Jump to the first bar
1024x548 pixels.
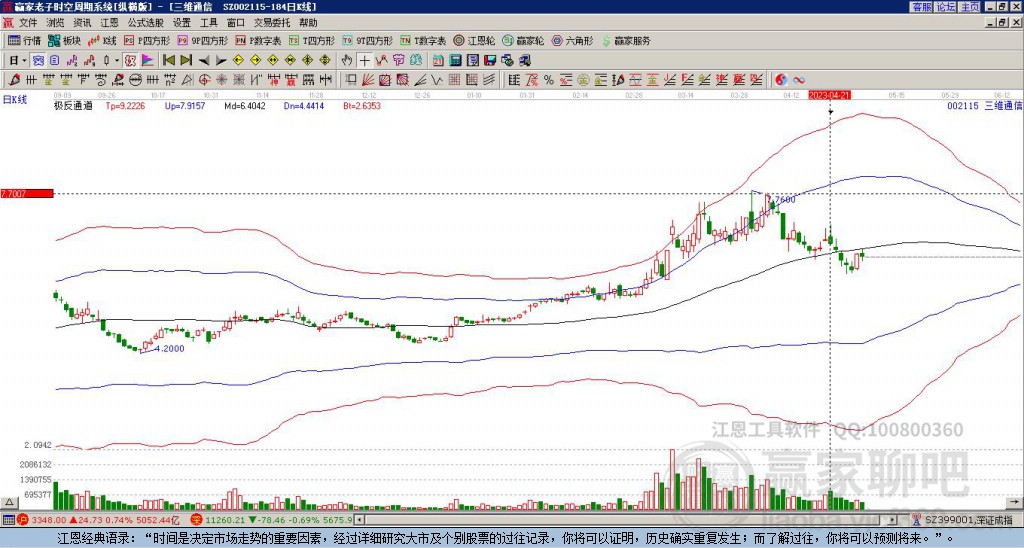(x=168, y=60)
